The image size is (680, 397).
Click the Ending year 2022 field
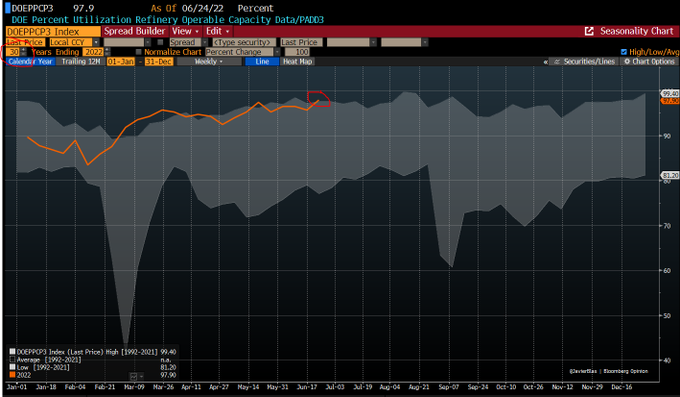(93, 52)
